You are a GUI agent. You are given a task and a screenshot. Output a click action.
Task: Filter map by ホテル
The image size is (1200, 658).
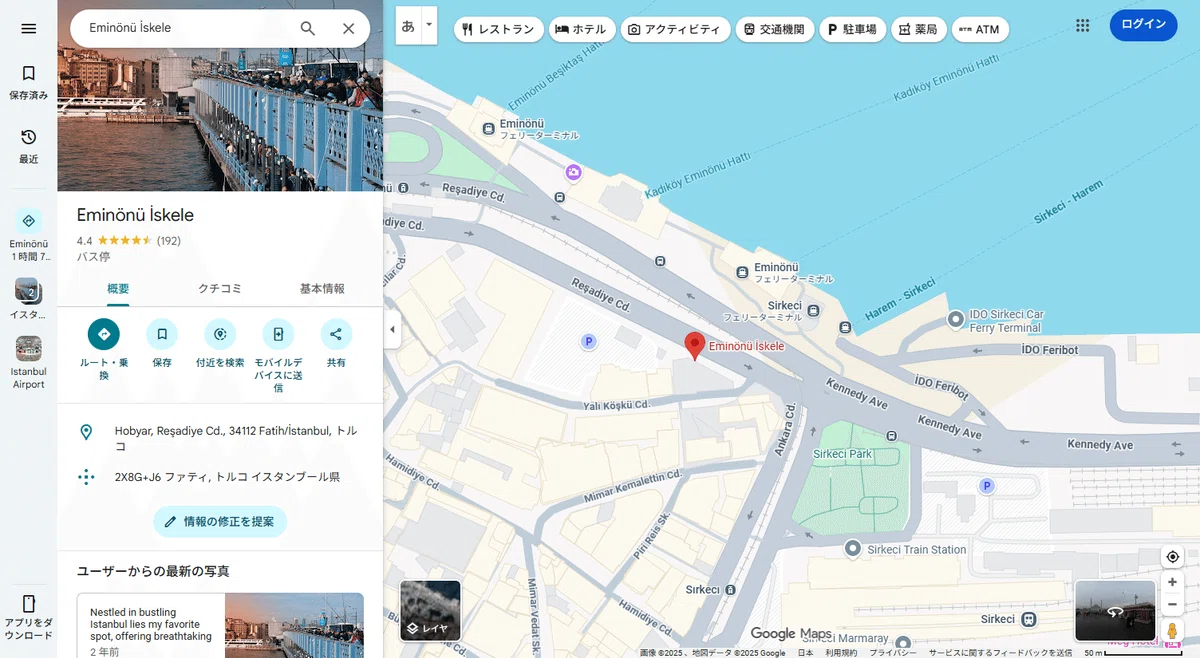point(580,30)
